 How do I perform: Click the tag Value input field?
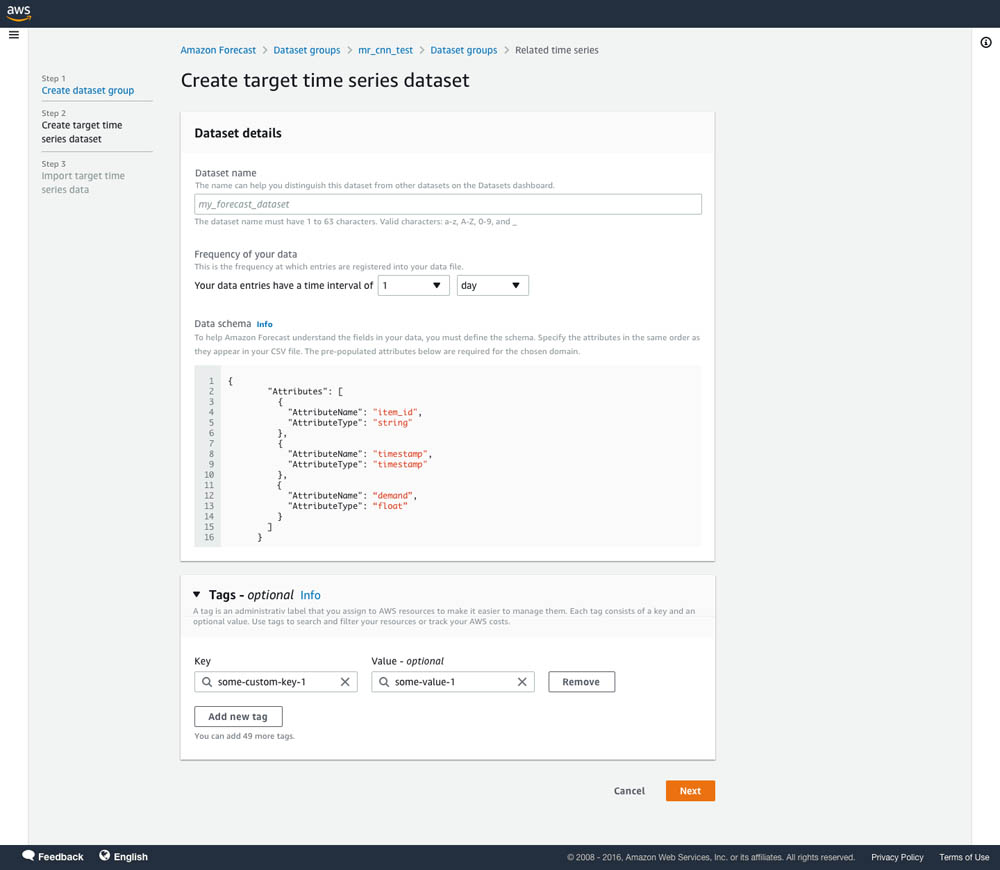453,682
